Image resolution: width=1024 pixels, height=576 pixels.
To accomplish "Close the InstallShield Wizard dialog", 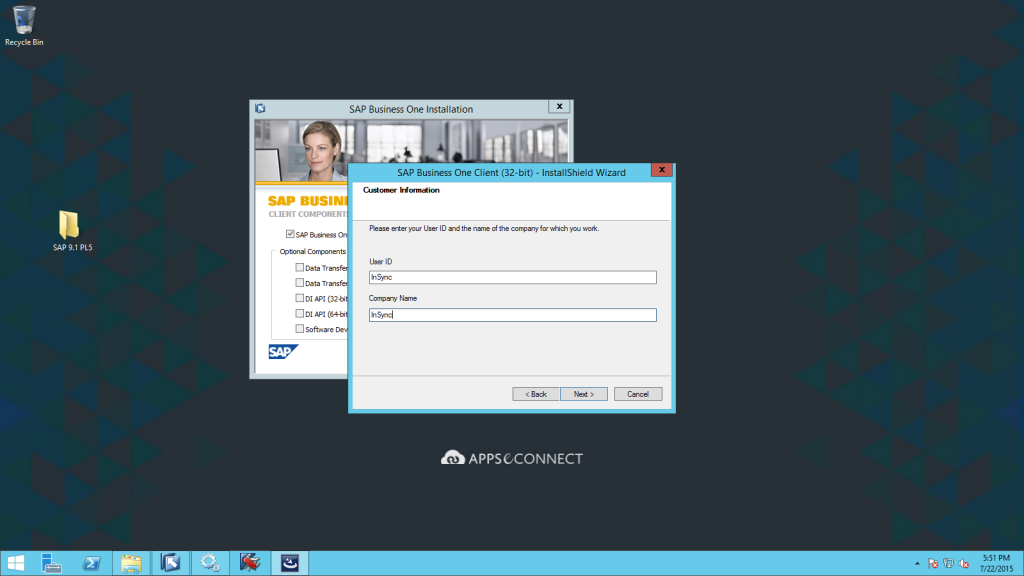I will [x=662, y=170].
